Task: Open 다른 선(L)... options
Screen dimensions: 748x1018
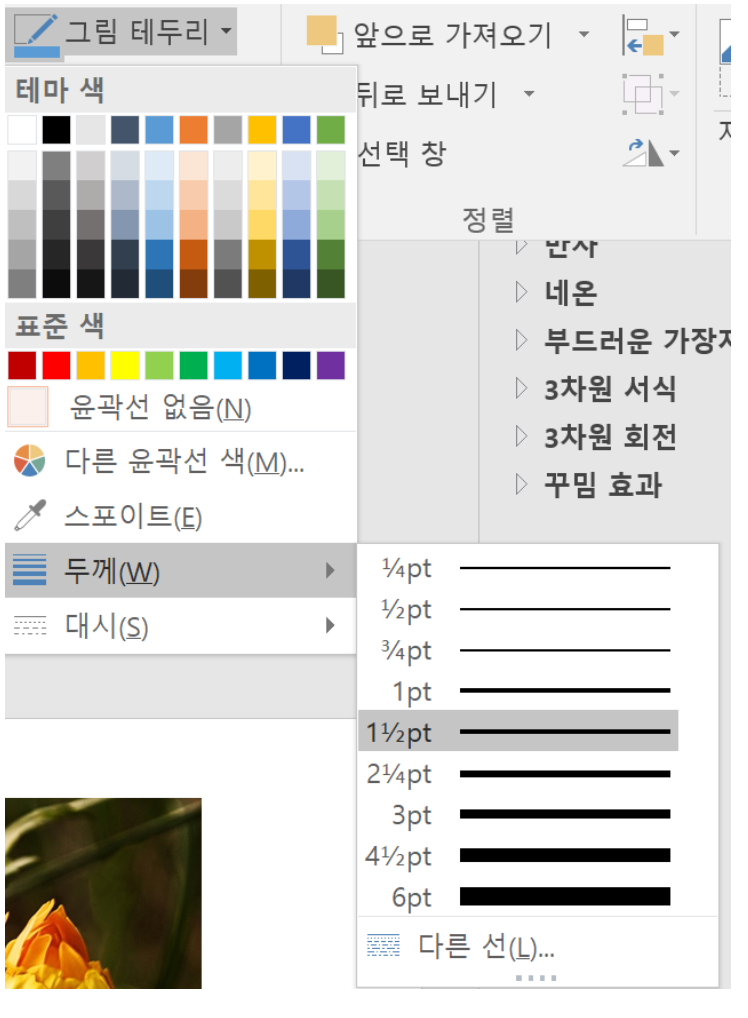Action: point(538,946)
